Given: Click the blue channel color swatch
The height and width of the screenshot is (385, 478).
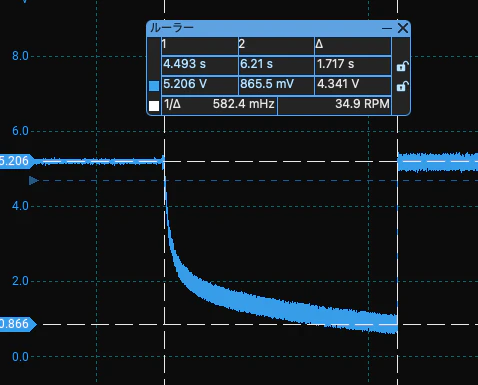Looking at the screenshot, I should (154, 86).
